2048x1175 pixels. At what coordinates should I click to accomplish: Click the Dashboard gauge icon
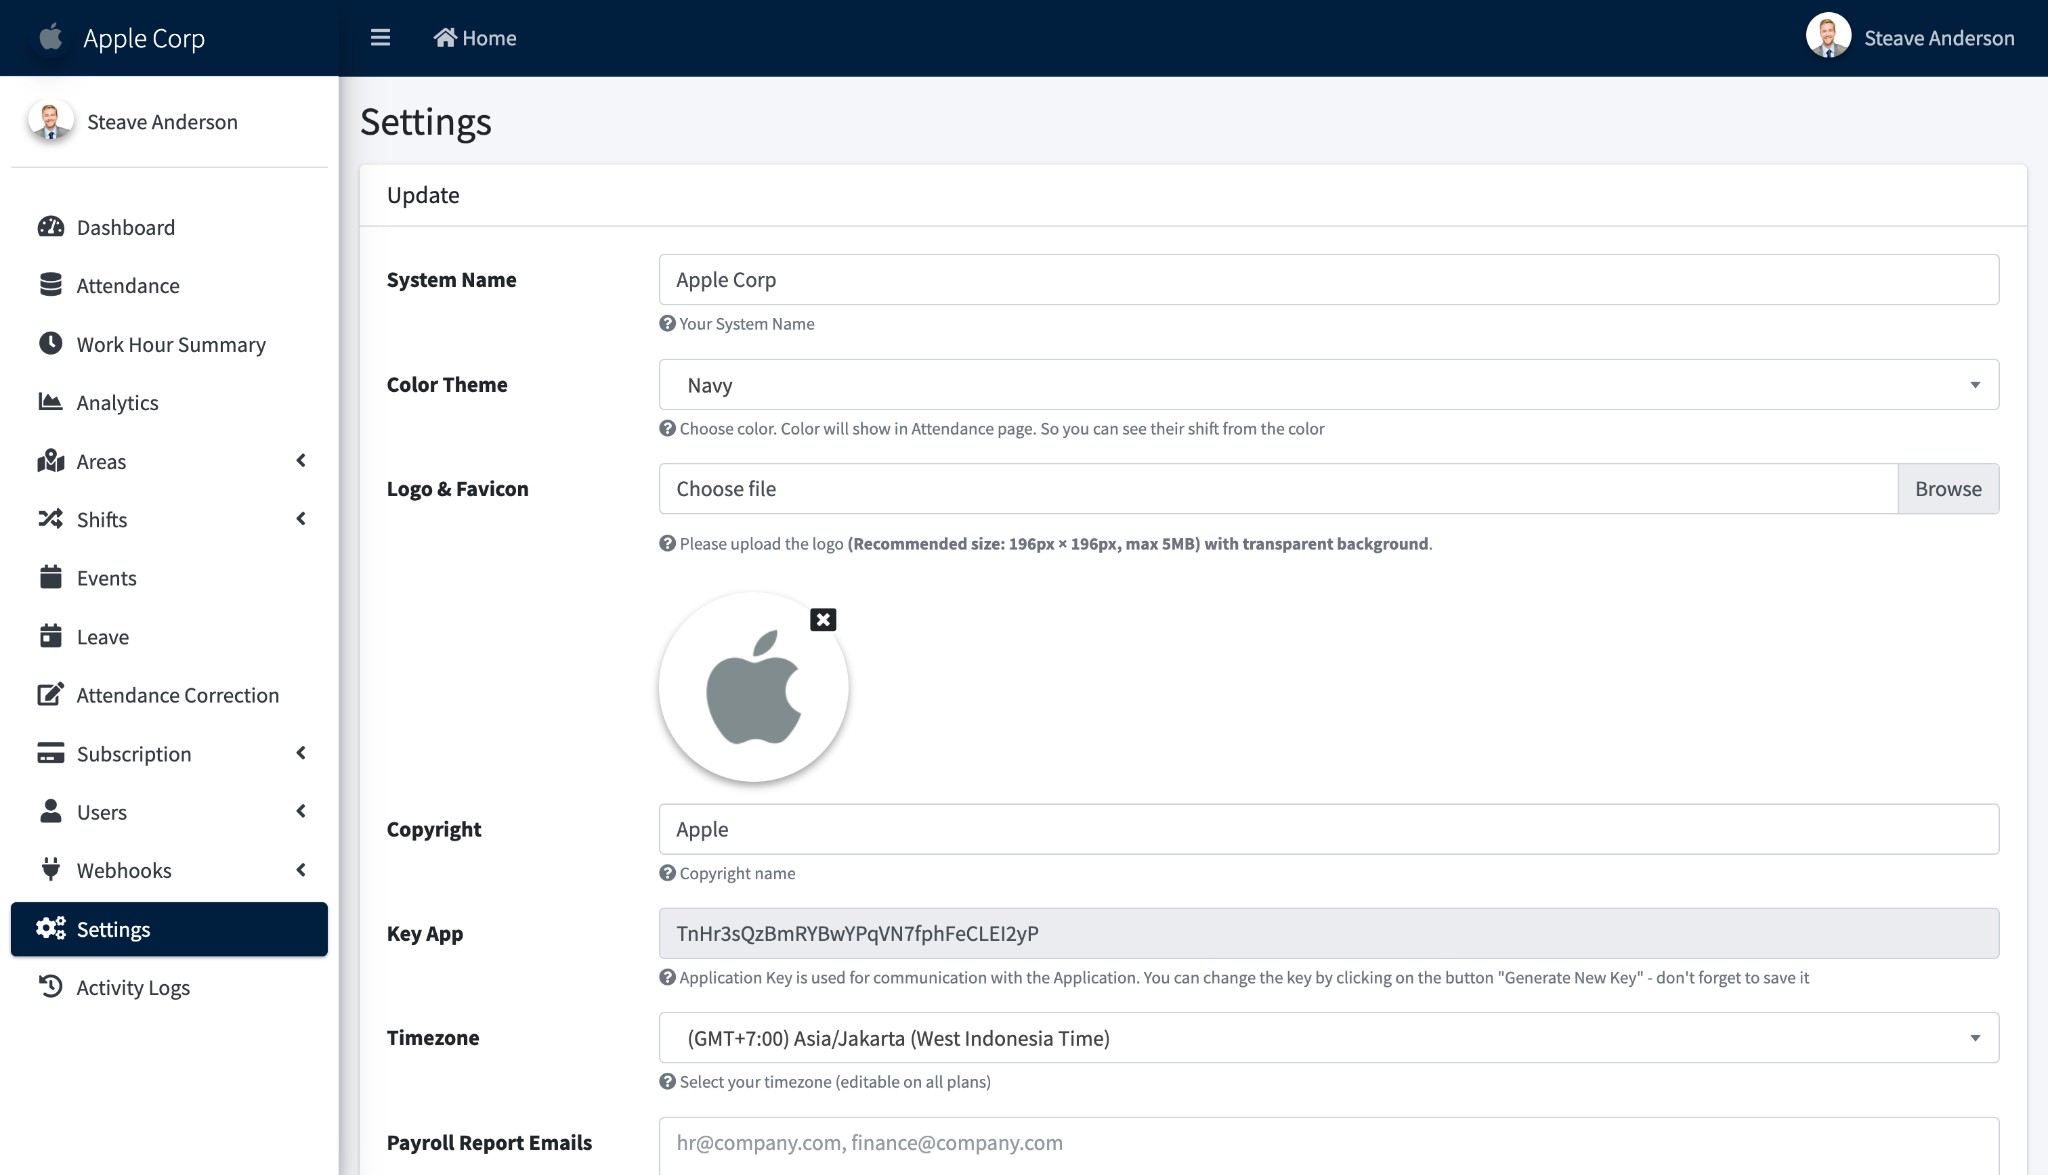pos(51,227)
